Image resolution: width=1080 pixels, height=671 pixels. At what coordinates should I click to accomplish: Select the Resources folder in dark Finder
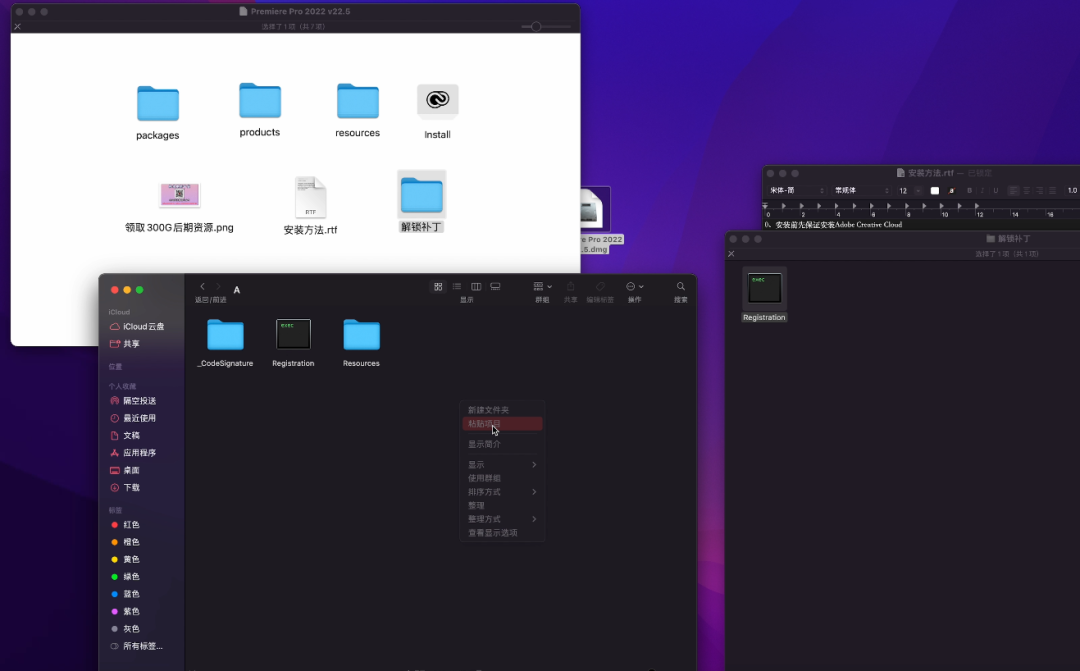point(362,335)
